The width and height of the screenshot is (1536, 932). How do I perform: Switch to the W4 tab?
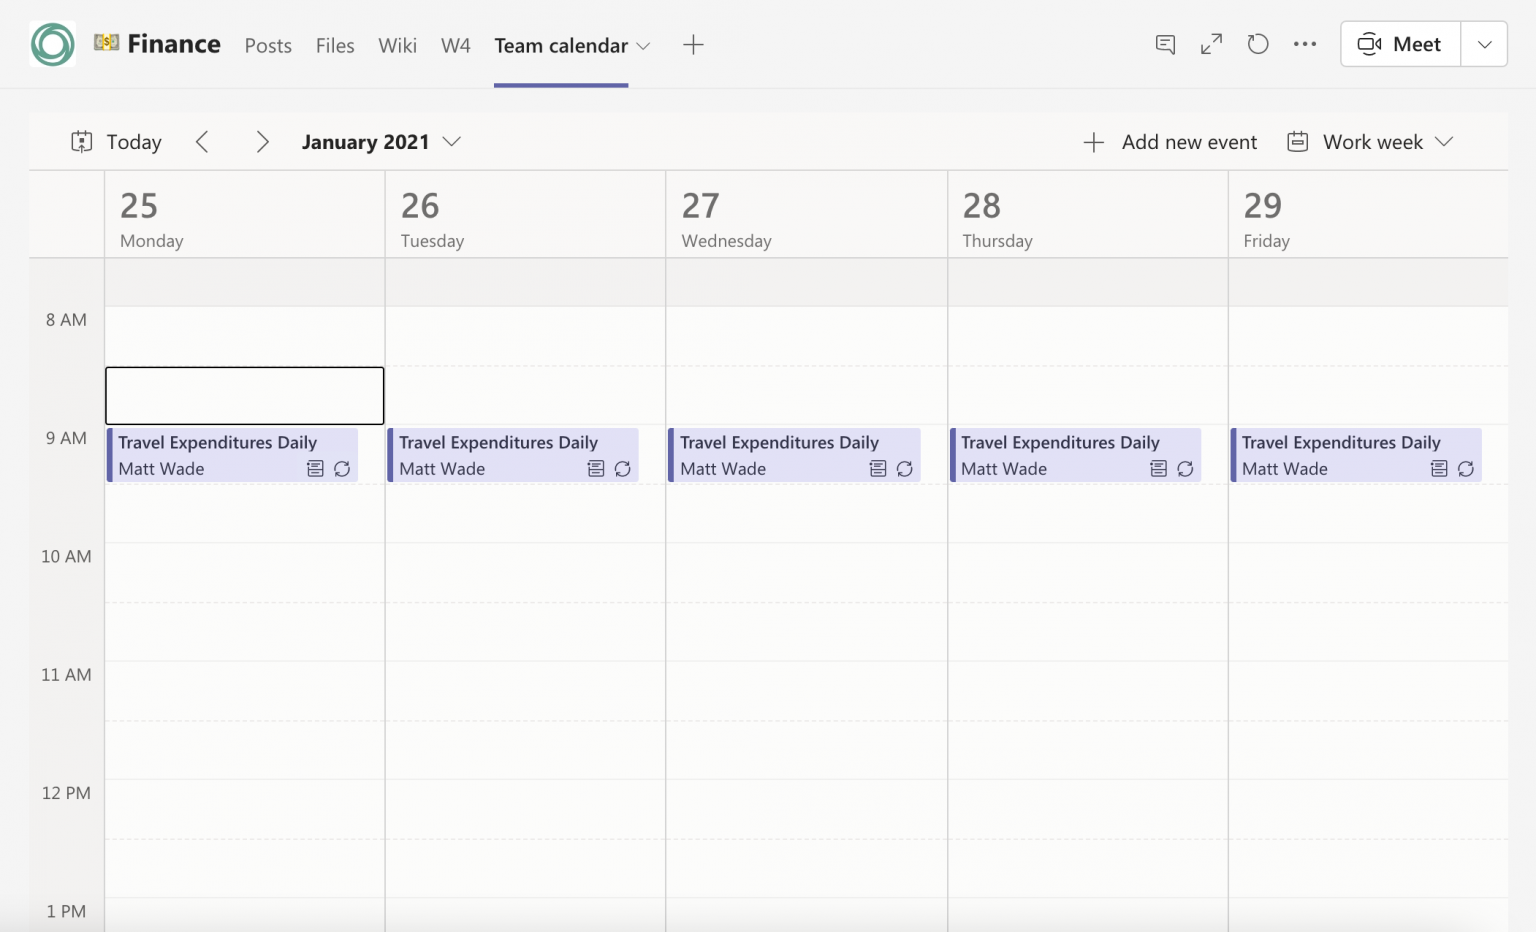click(455, 45)
